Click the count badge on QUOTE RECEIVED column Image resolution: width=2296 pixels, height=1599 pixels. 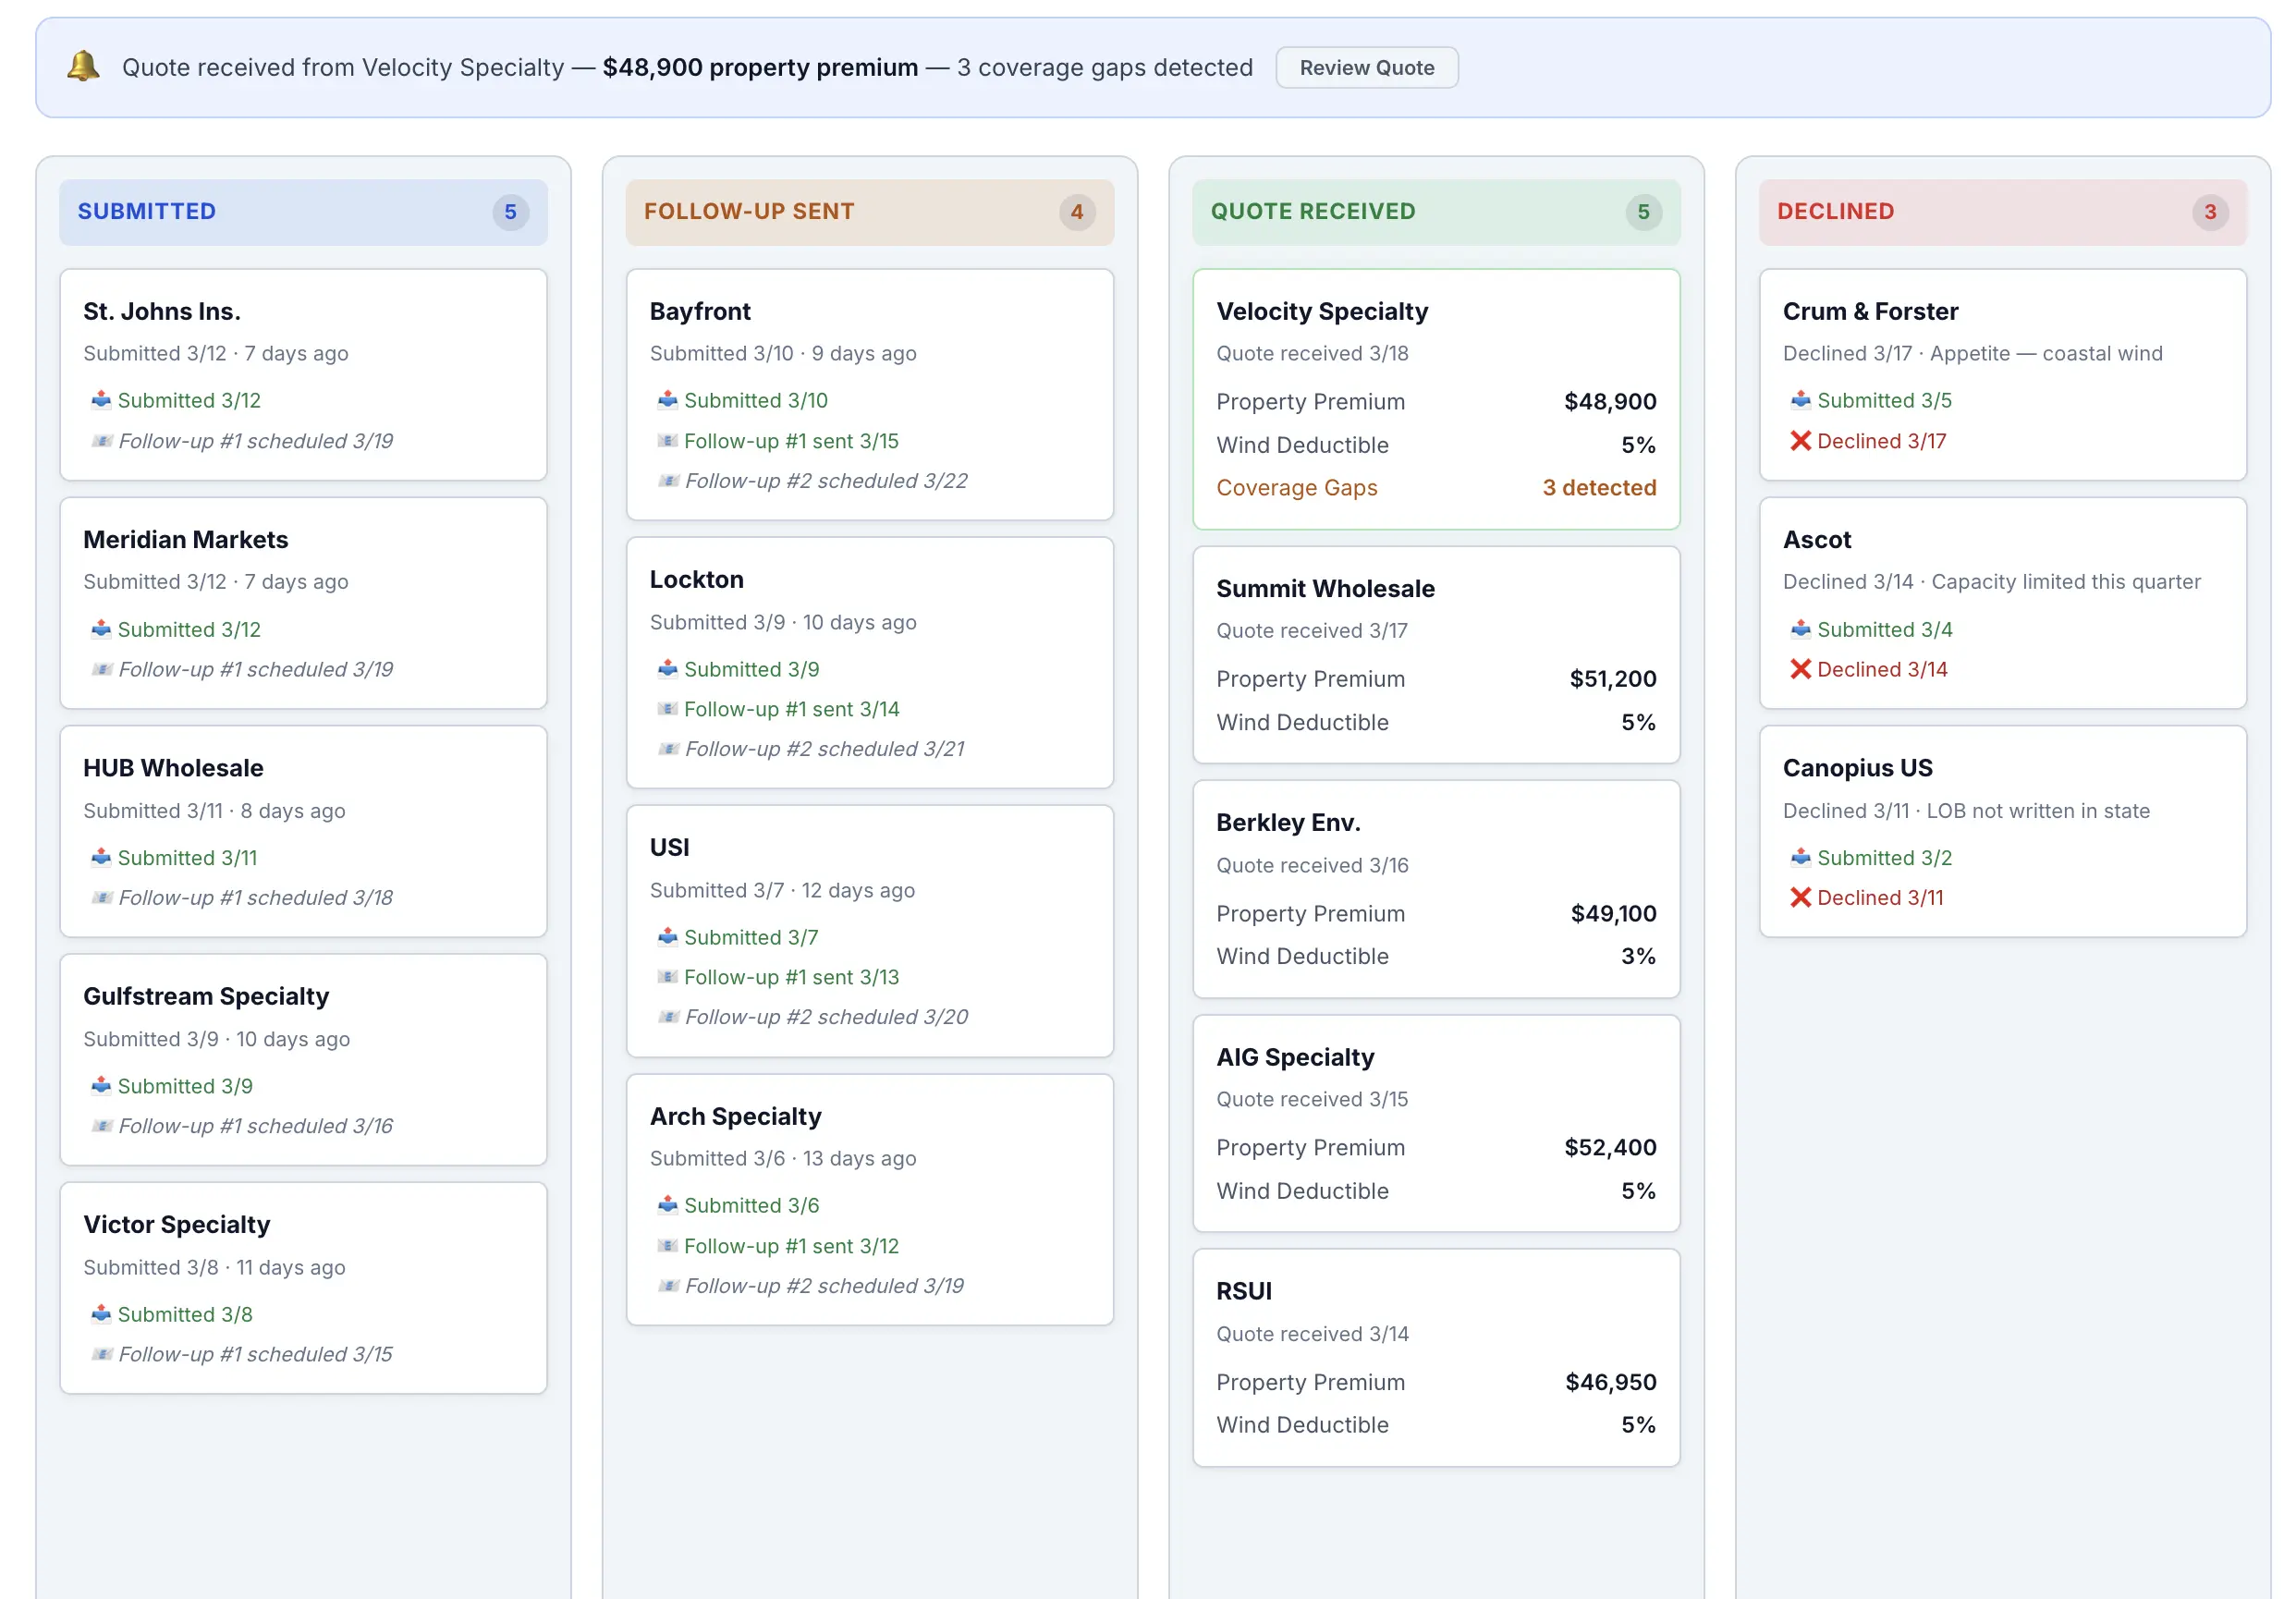coord(1643,212)
